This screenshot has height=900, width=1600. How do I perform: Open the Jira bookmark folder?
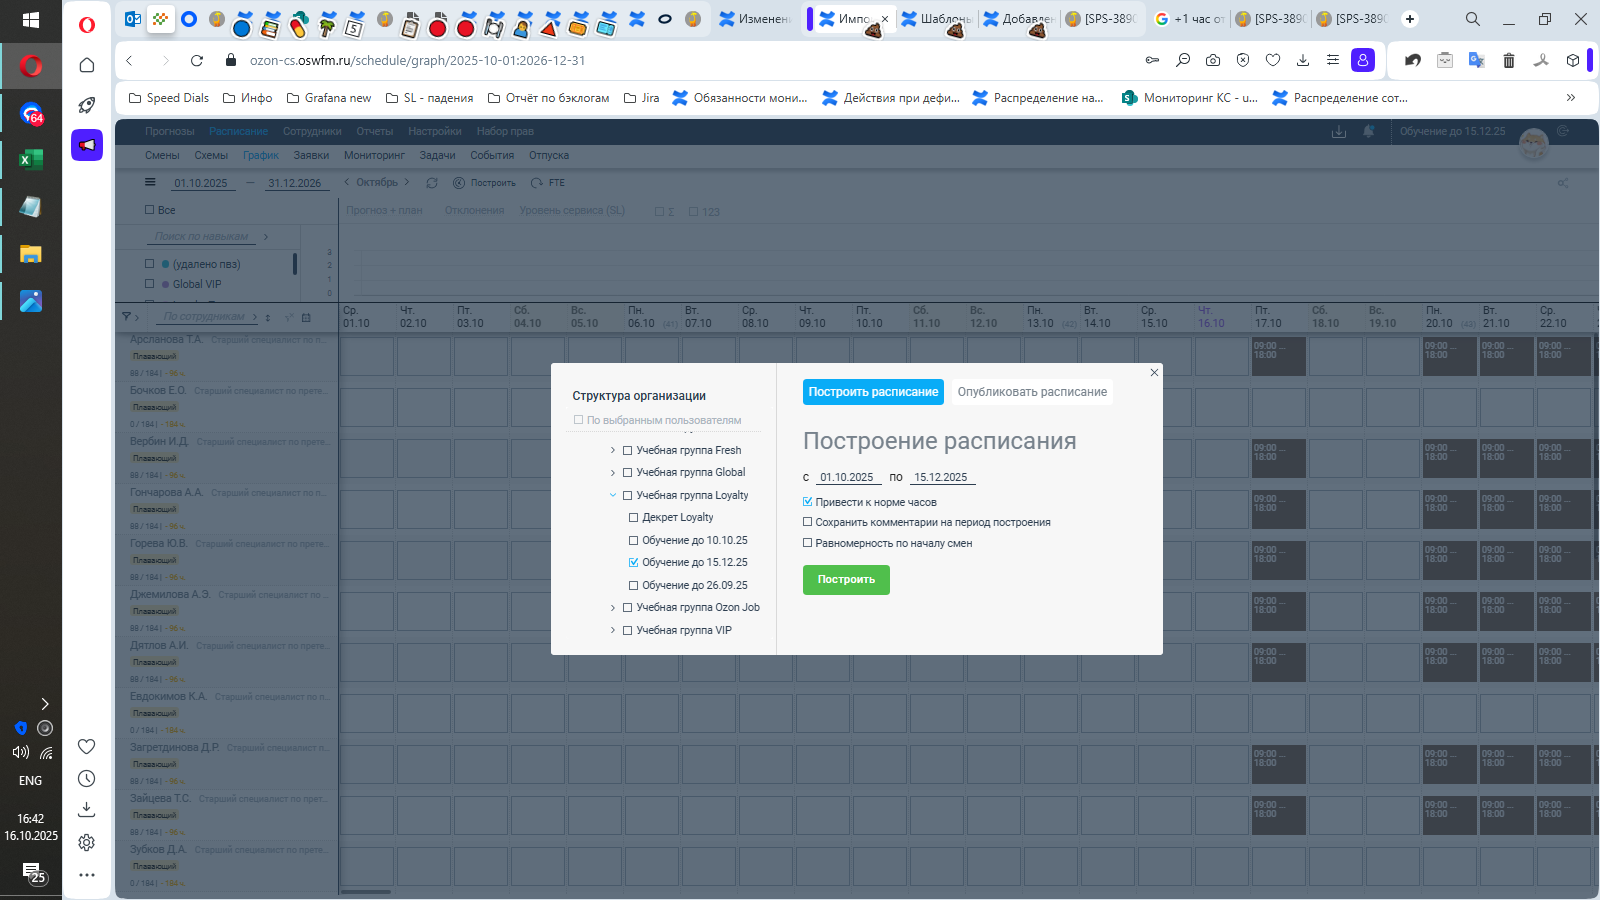click(641, 98)
